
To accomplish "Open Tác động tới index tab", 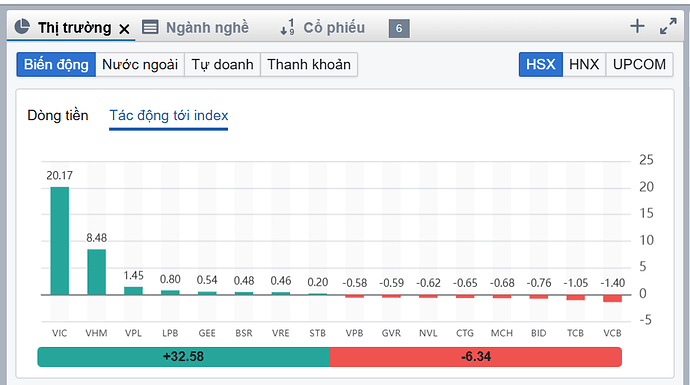I will 169,115.
